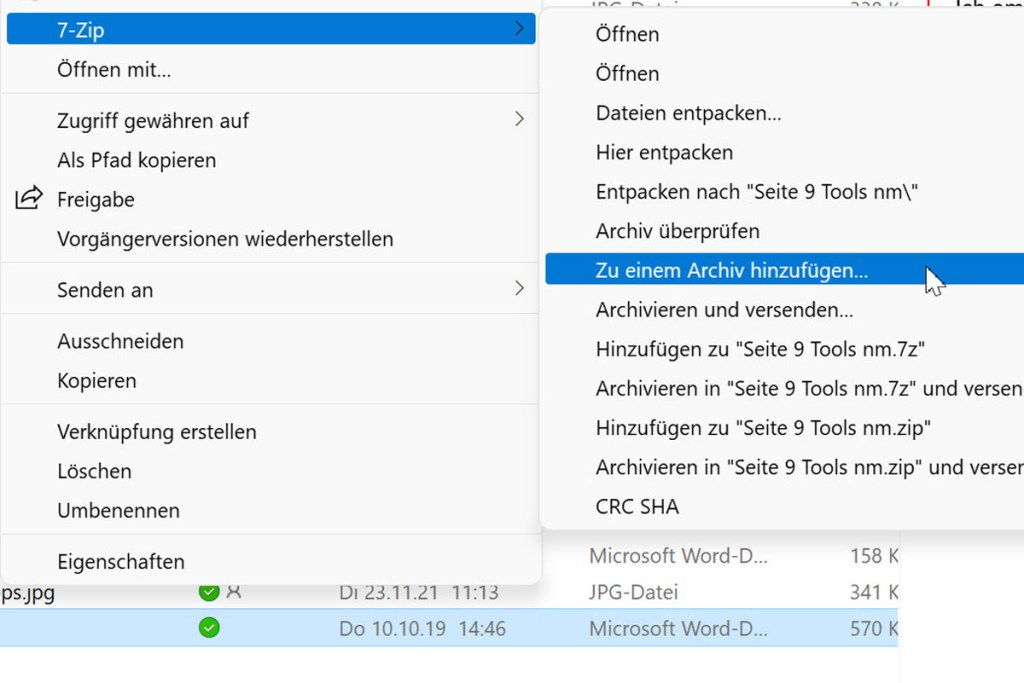Click 'Hinzufügen zu "Seite 9 Tools nm.zip"'

(x=763, y=428)
